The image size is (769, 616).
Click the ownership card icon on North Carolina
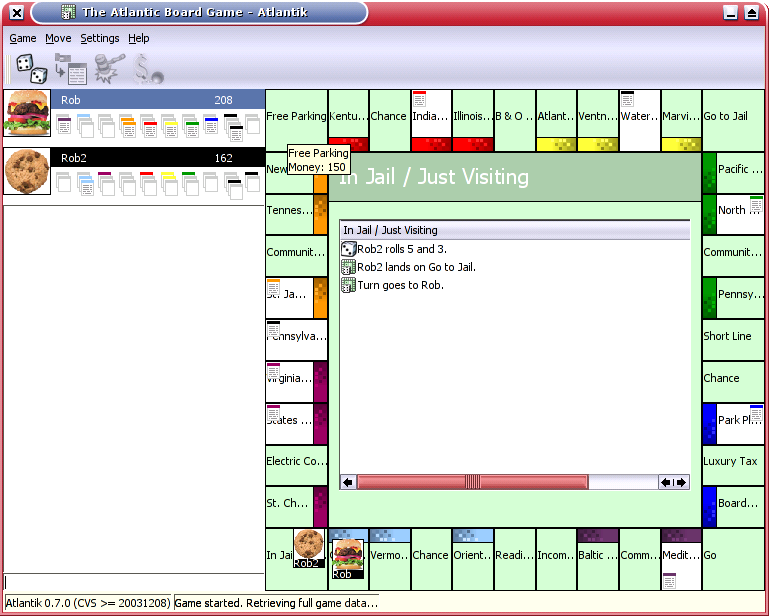pos(756,204)
